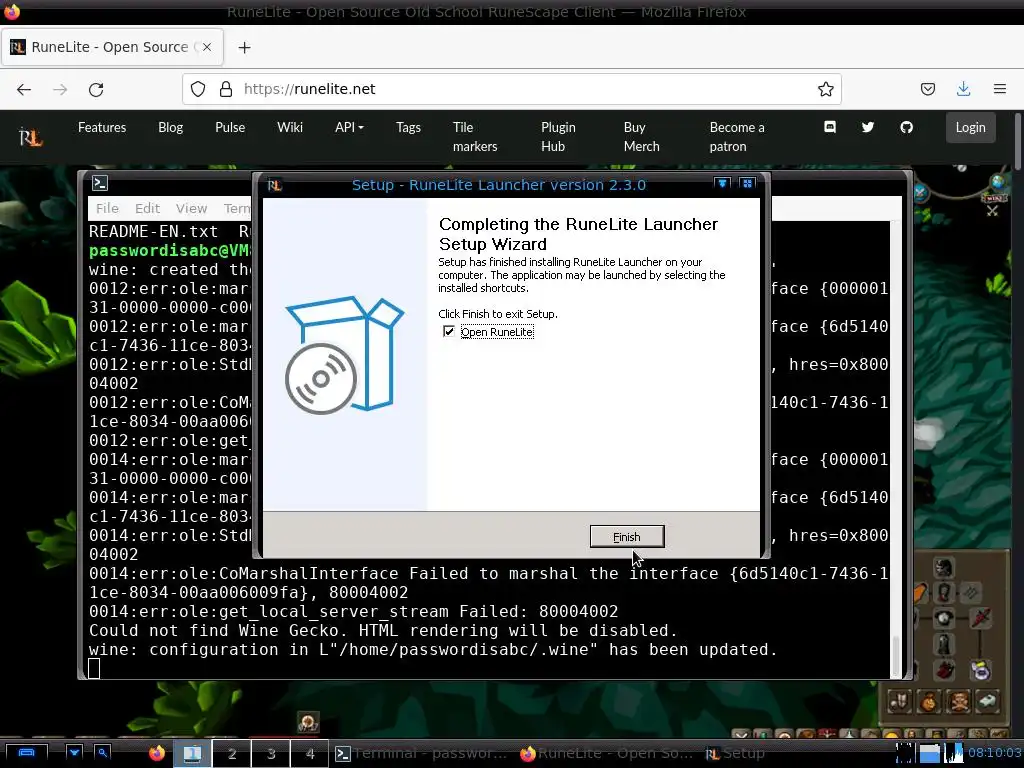This screenshot has width=1024, height=768.
Task: Switch to Setup window in taskbar
Action: [x=735, y=753]
